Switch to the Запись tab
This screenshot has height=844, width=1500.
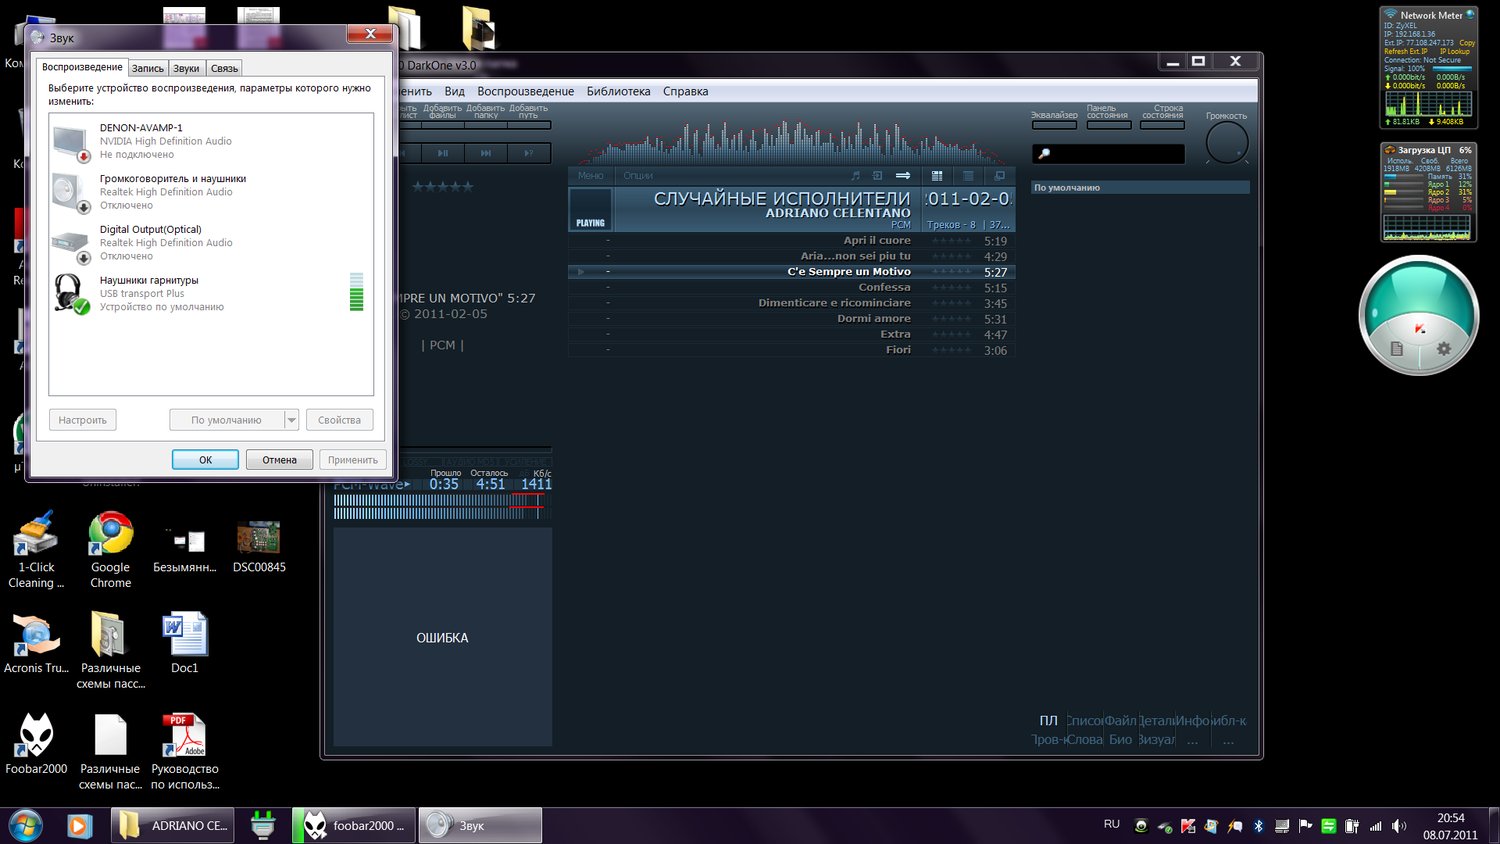[148, 68]
